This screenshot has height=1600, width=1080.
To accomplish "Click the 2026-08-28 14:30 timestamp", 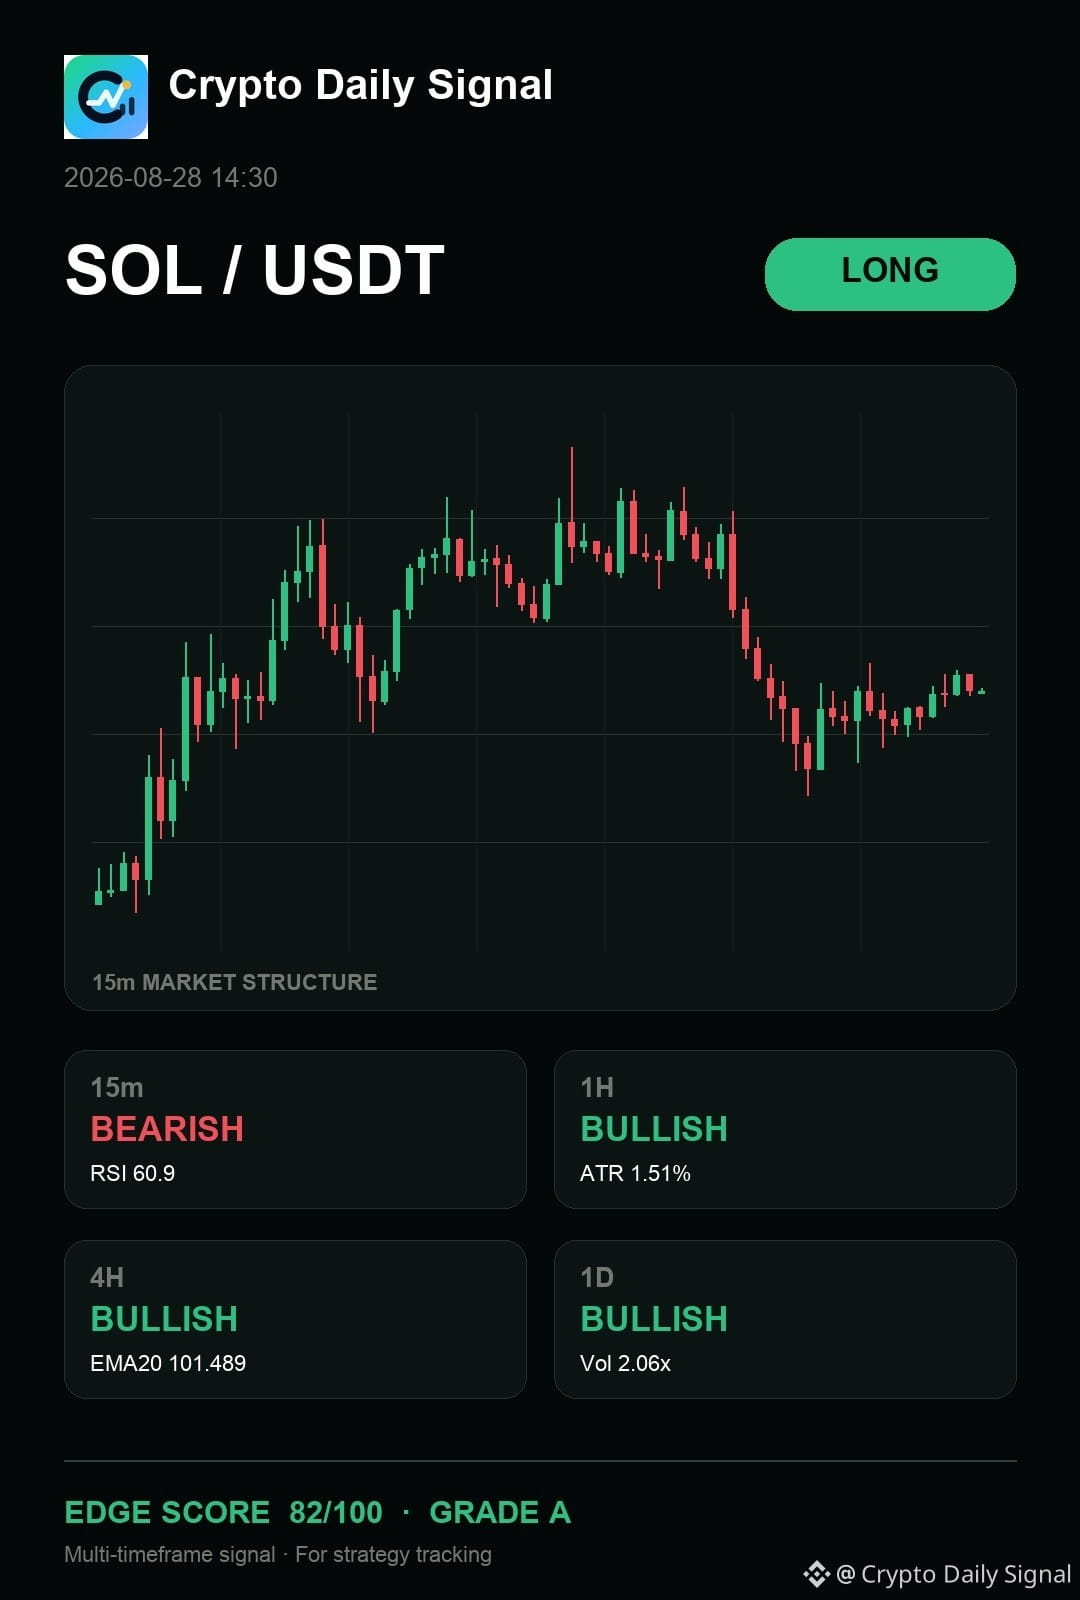I will [171, 178].
